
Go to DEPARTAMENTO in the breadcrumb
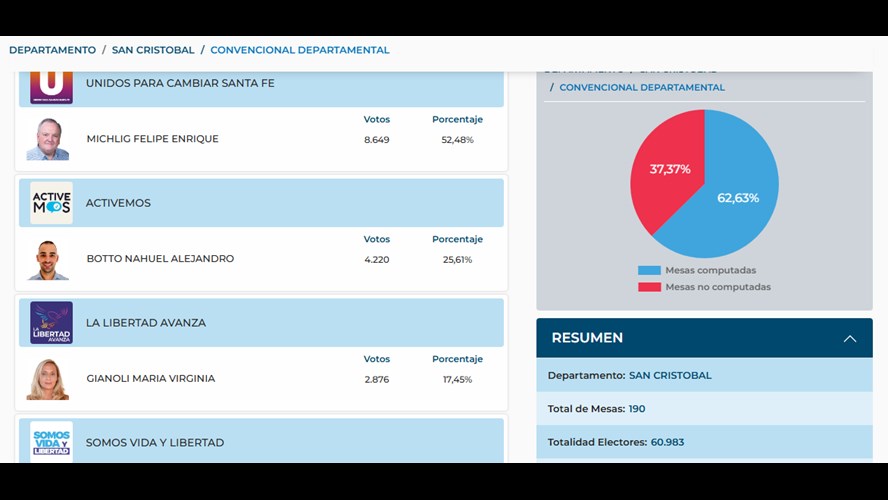pos(53,50)
